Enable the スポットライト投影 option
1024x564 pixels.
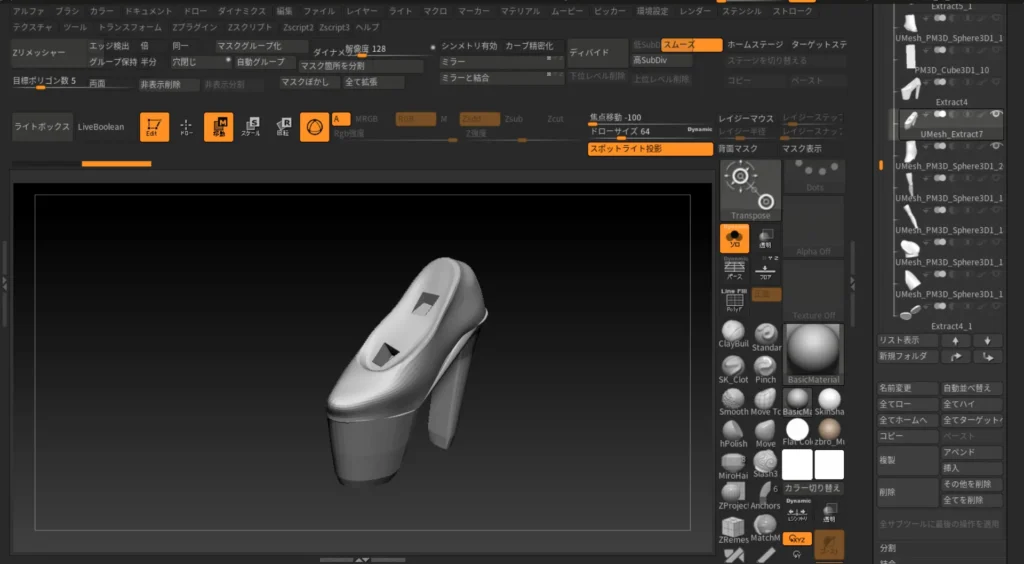tap(650, 149)
